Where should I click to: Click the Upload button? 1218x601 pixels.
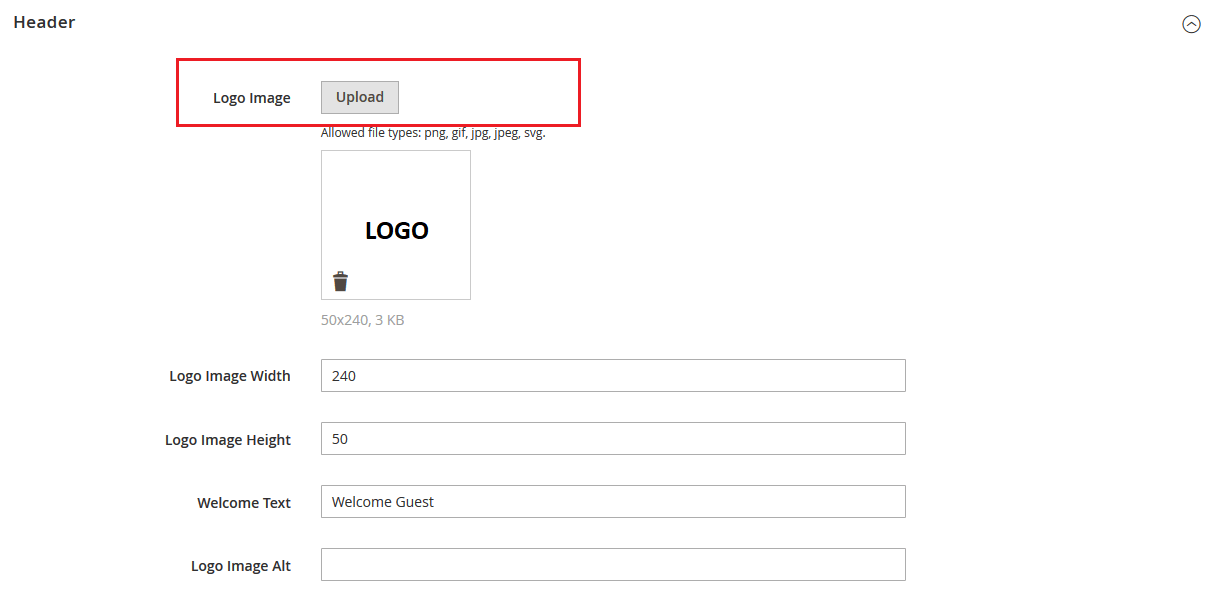[x=359, y=96]
